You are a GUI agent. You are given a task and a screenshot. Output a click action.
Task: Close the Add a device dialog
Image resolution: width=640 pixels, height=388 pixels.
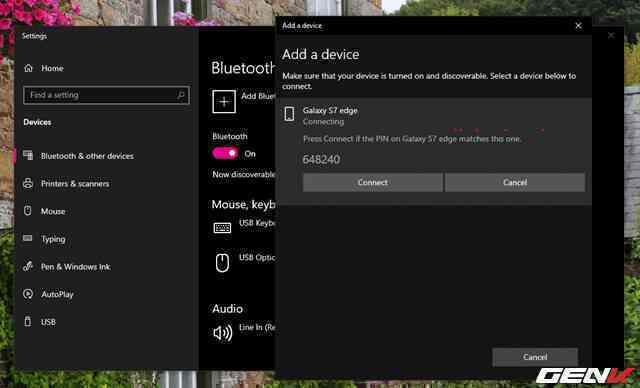(578, 26)
